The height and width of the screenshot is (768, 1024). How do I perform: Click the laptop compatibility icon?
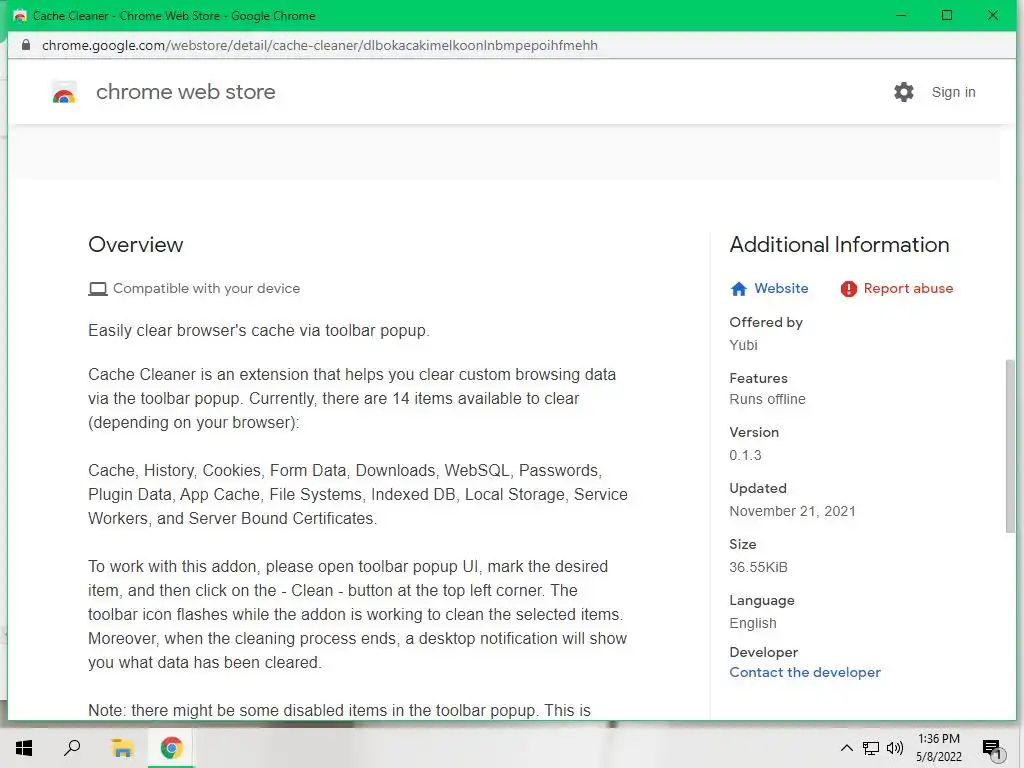tap(98, 289)
